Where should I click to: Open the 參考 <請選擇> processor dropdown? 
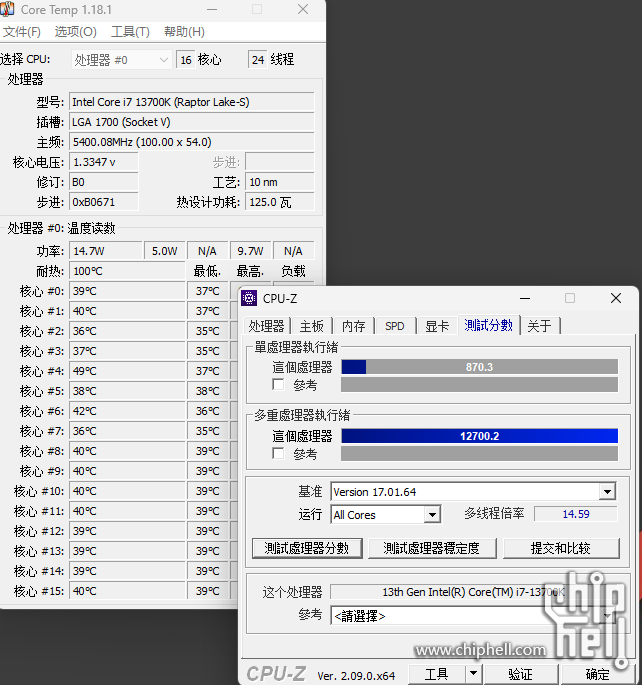(474, 616)
